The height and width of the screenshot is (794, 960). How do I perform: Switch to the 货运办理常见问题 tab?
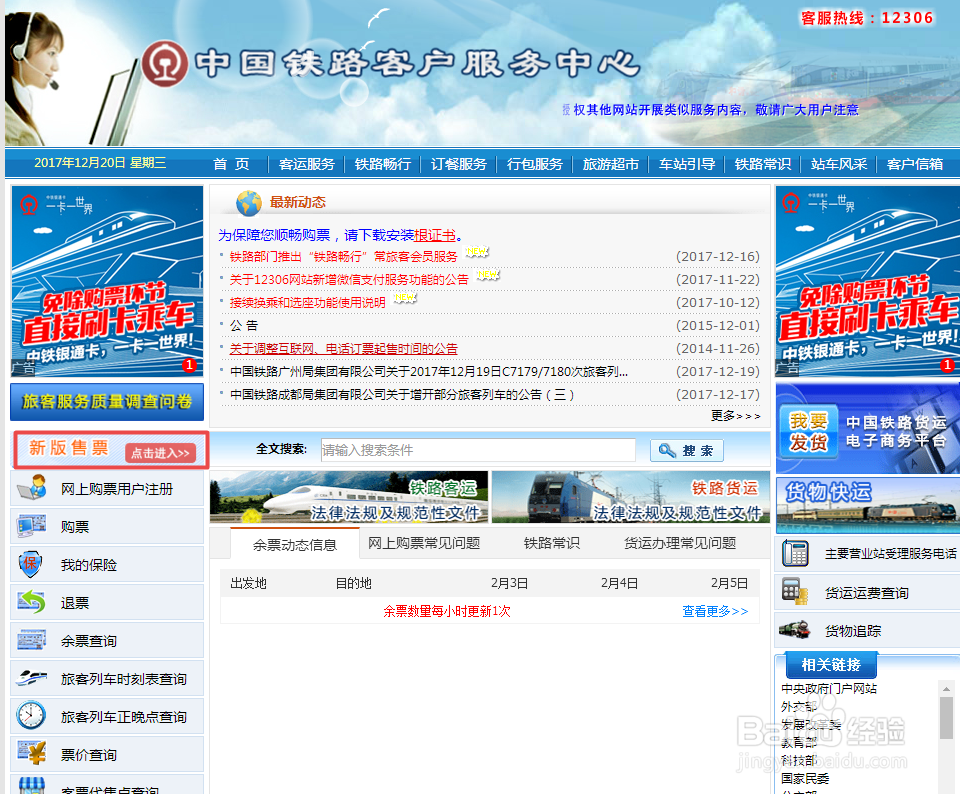pos(680,543)
